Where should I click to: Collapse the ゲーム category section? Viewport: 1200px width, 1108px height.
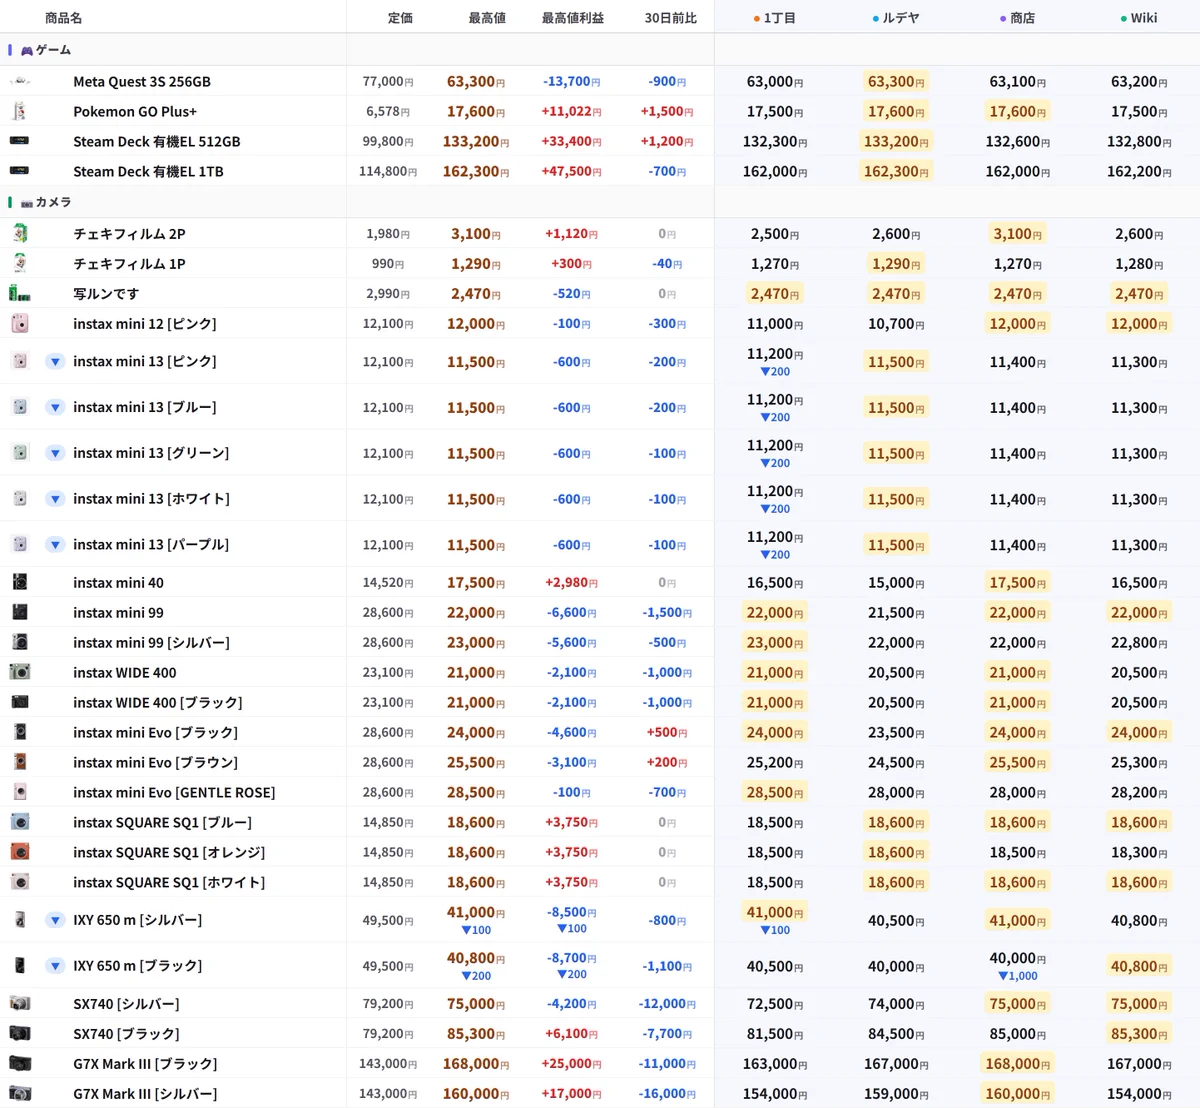pos(45,50)
